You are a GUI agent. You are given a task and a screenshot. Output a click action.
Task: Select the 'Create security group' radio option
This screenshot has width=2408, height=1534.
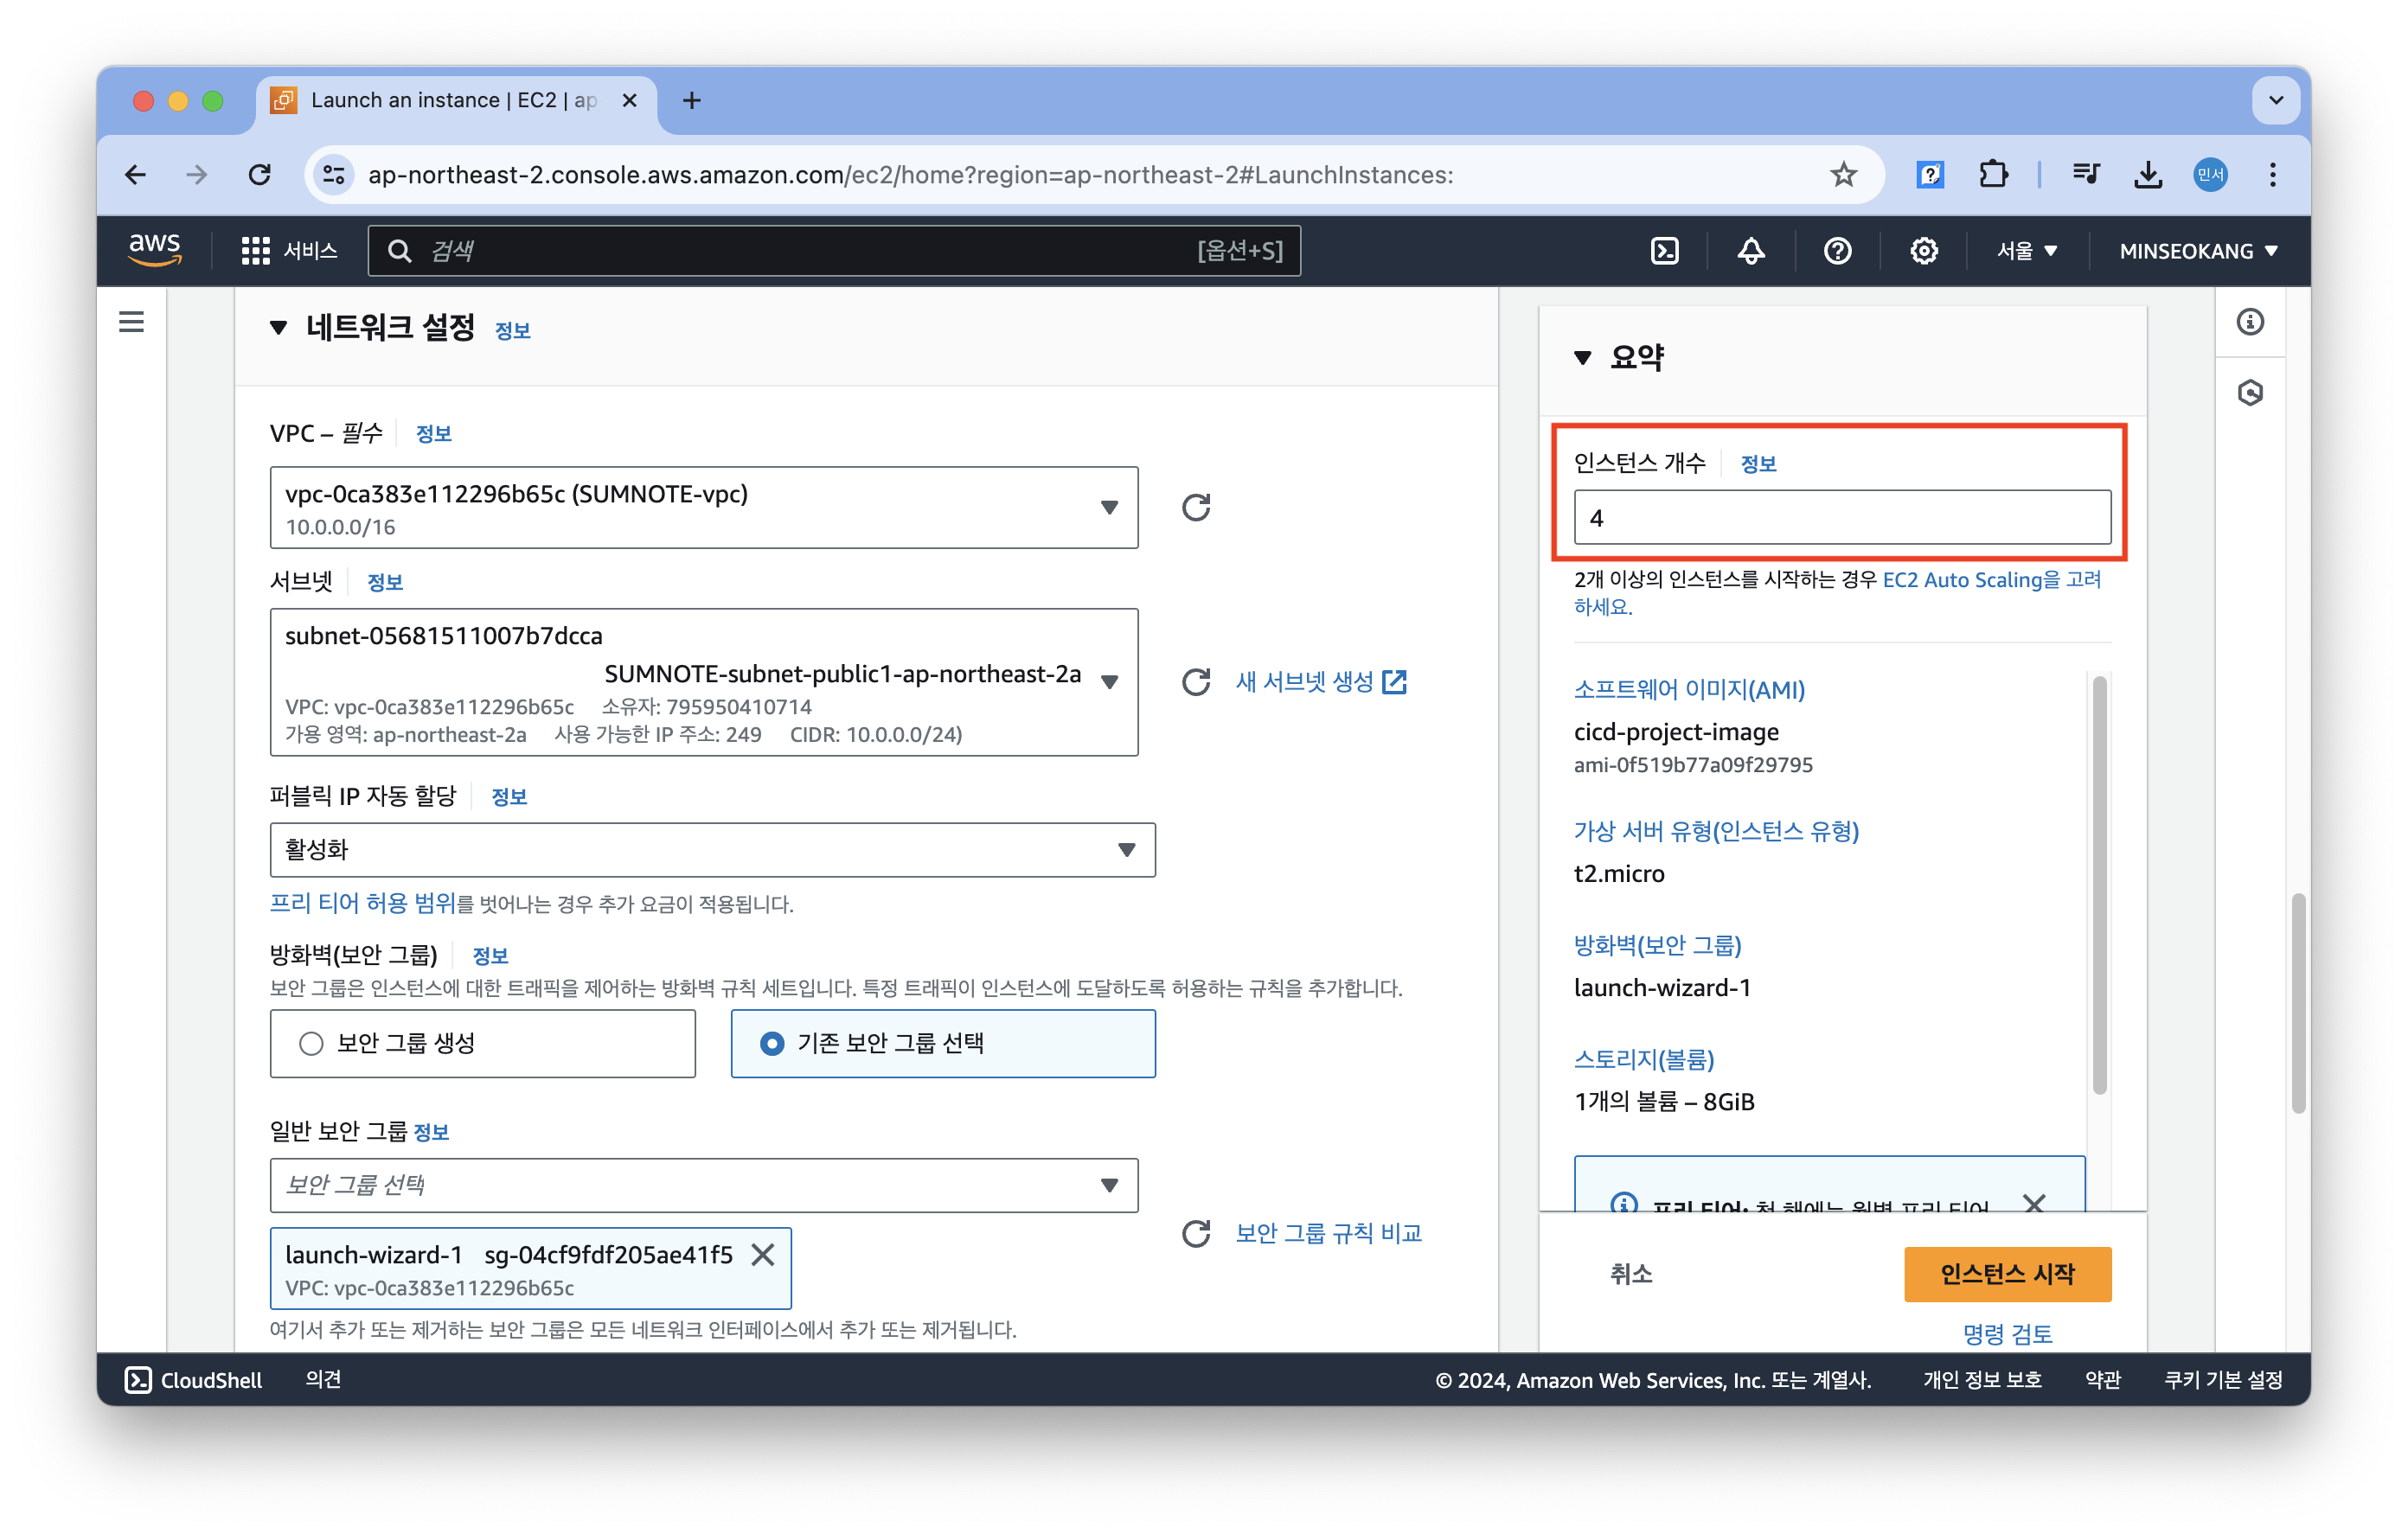(312, 1043)
